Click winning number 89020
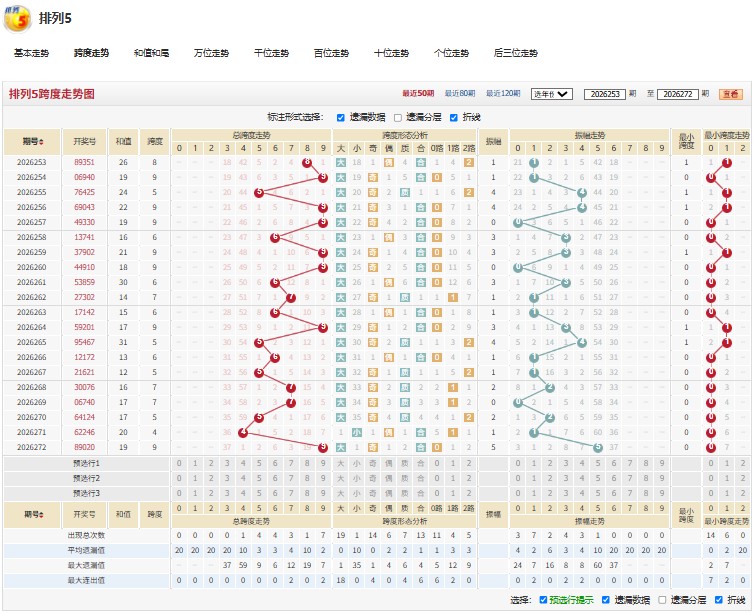Image resolution: width=754 pixels, height=615 pixels. [84, 447]
